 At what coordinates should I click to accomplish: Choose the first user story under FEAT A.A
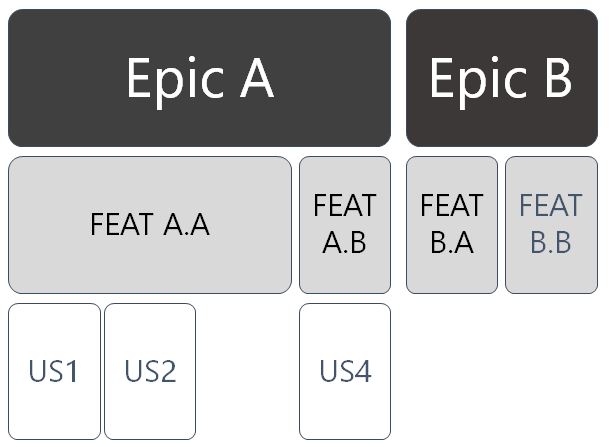click(x=54, y=372)
